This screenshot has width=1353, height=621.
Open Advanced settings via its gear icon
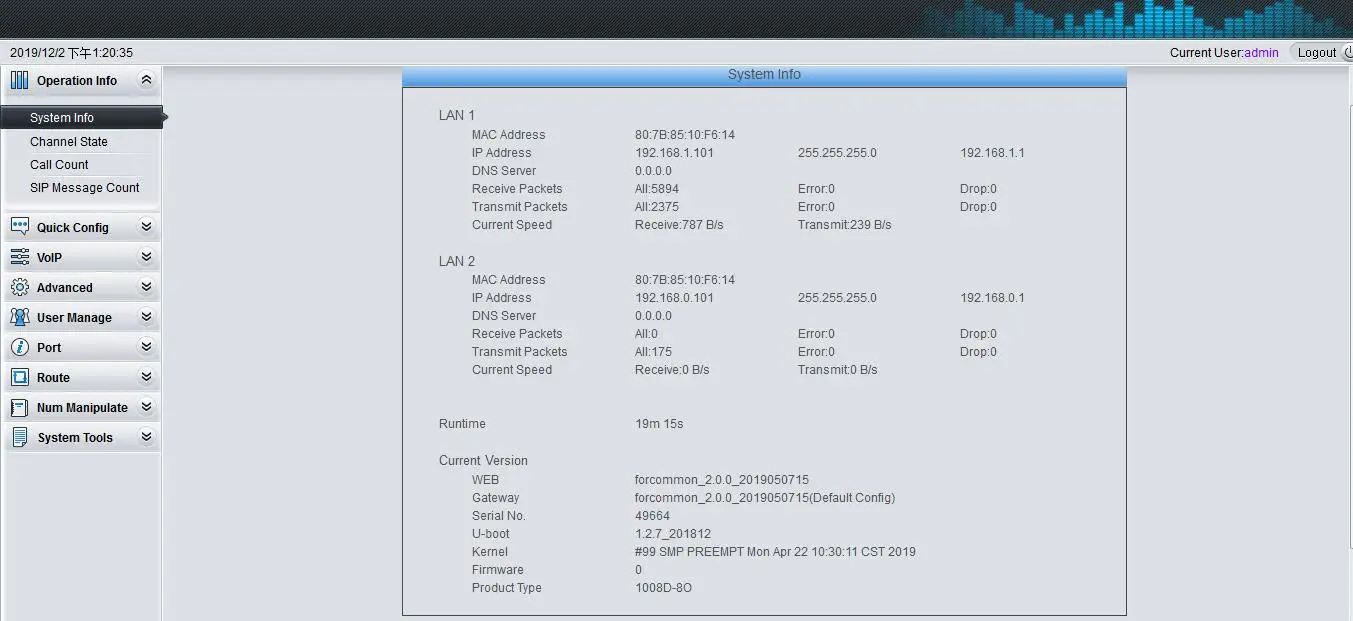(20, 287)
